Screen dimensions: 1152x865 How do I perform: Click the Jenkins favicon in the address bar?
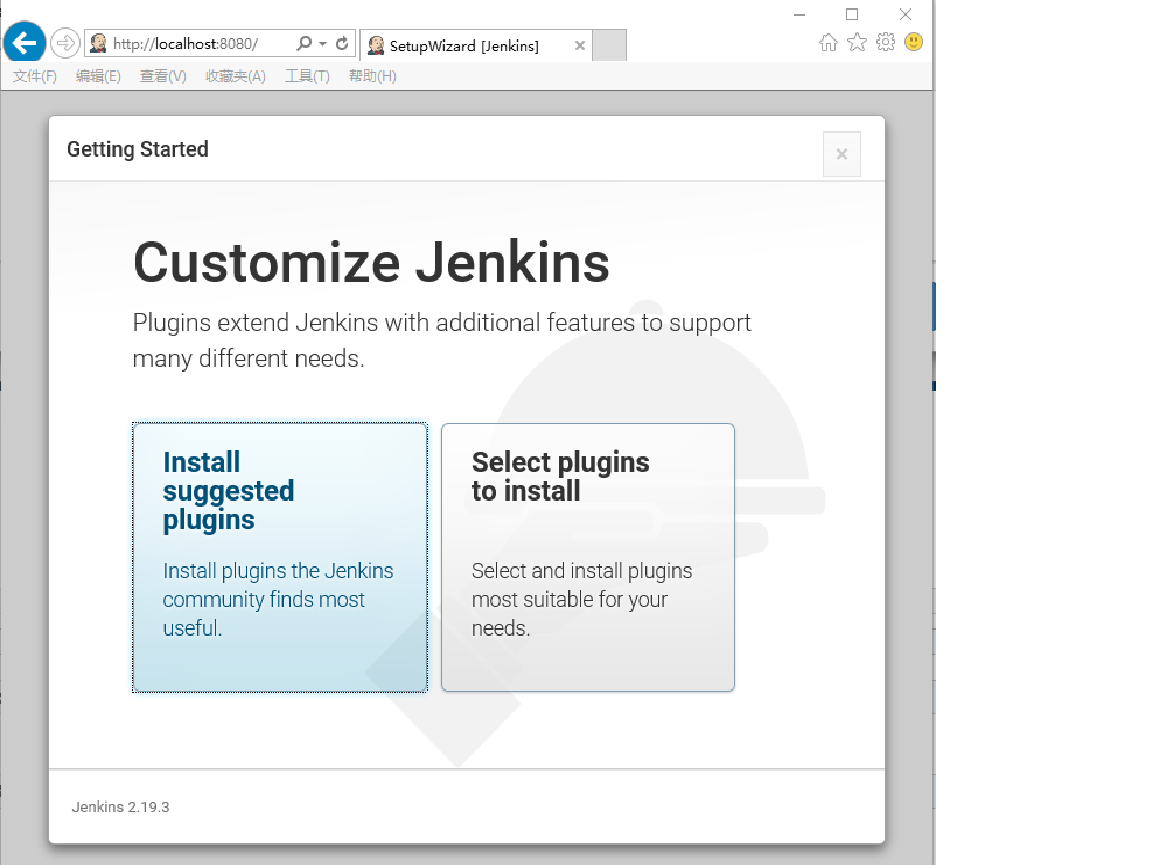[x=98, y=44]
